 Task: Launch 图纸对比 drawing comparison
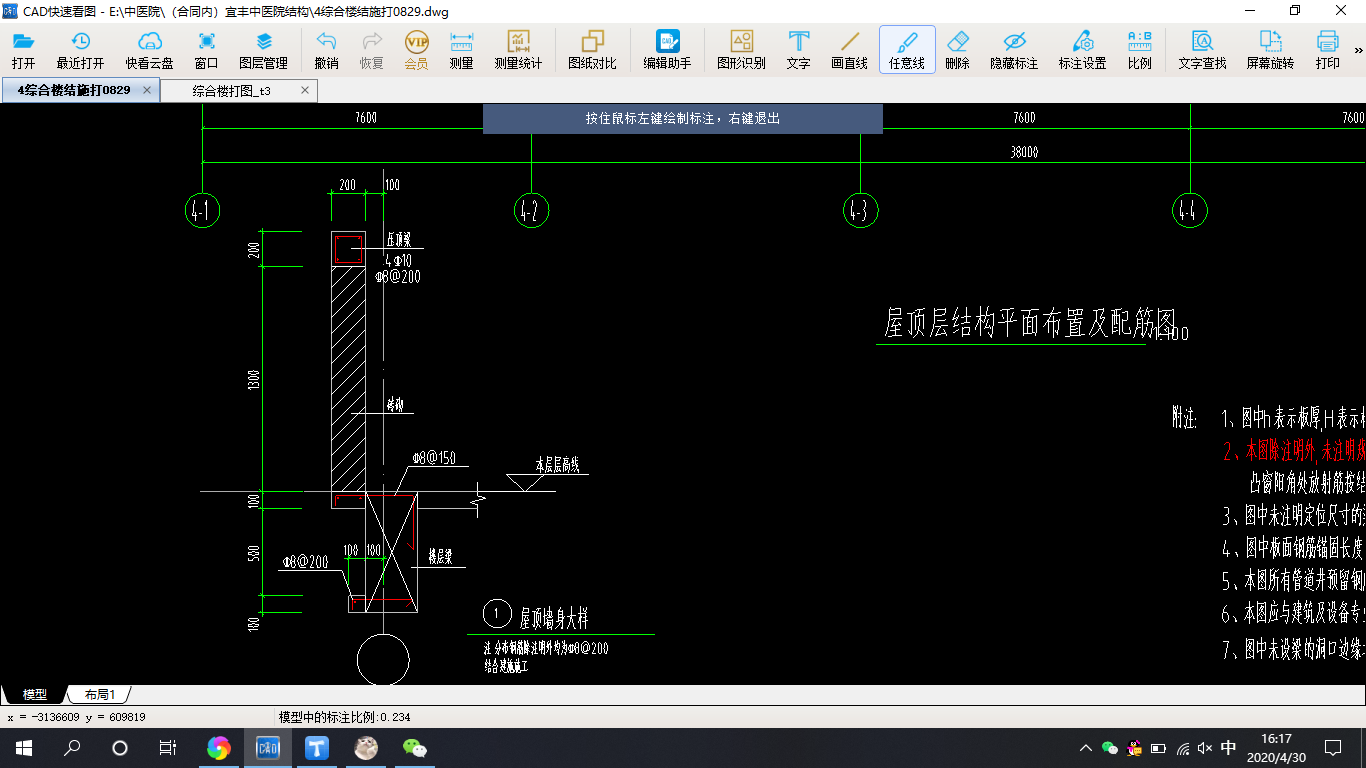click(x=592, y=50)
